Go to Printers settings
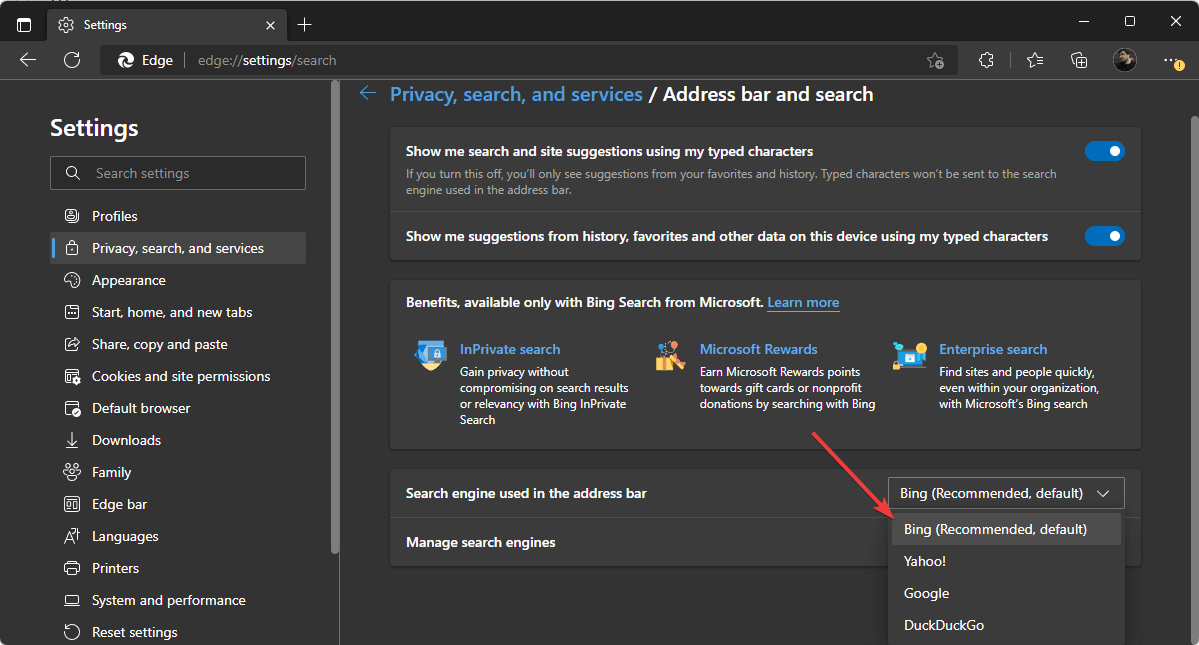The image size is (1199, 645). pos(178,568)
